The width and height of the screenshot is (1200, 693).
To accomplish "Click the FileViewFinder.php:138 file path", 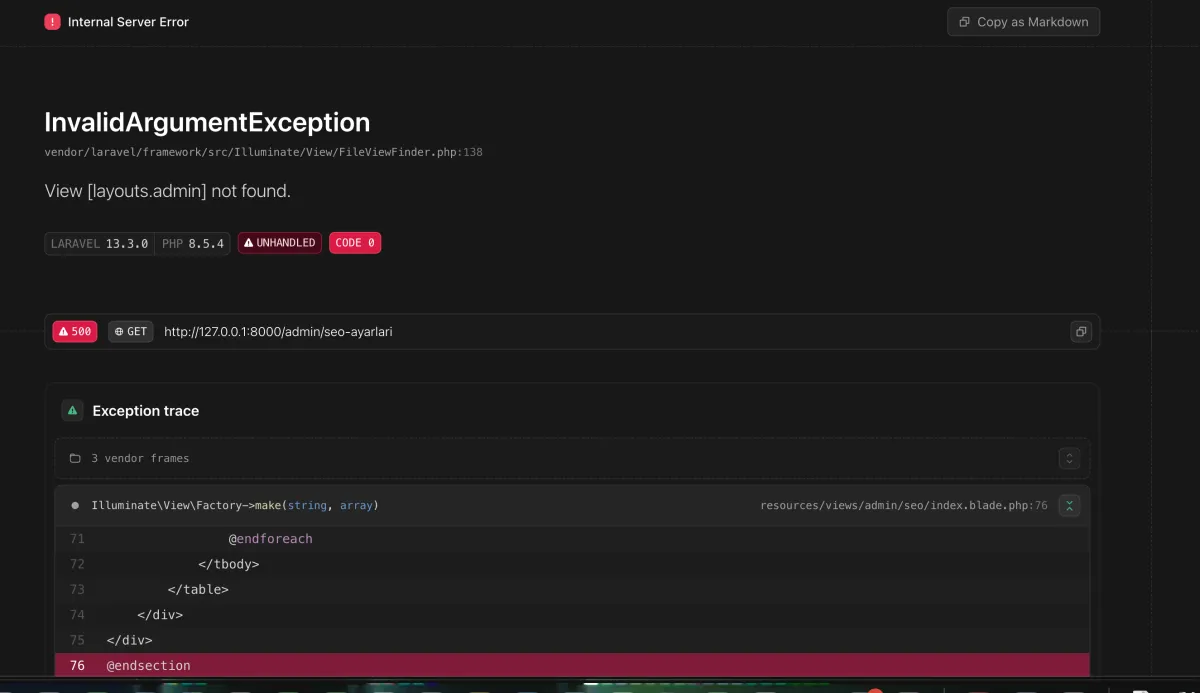I will click(264, 152).
